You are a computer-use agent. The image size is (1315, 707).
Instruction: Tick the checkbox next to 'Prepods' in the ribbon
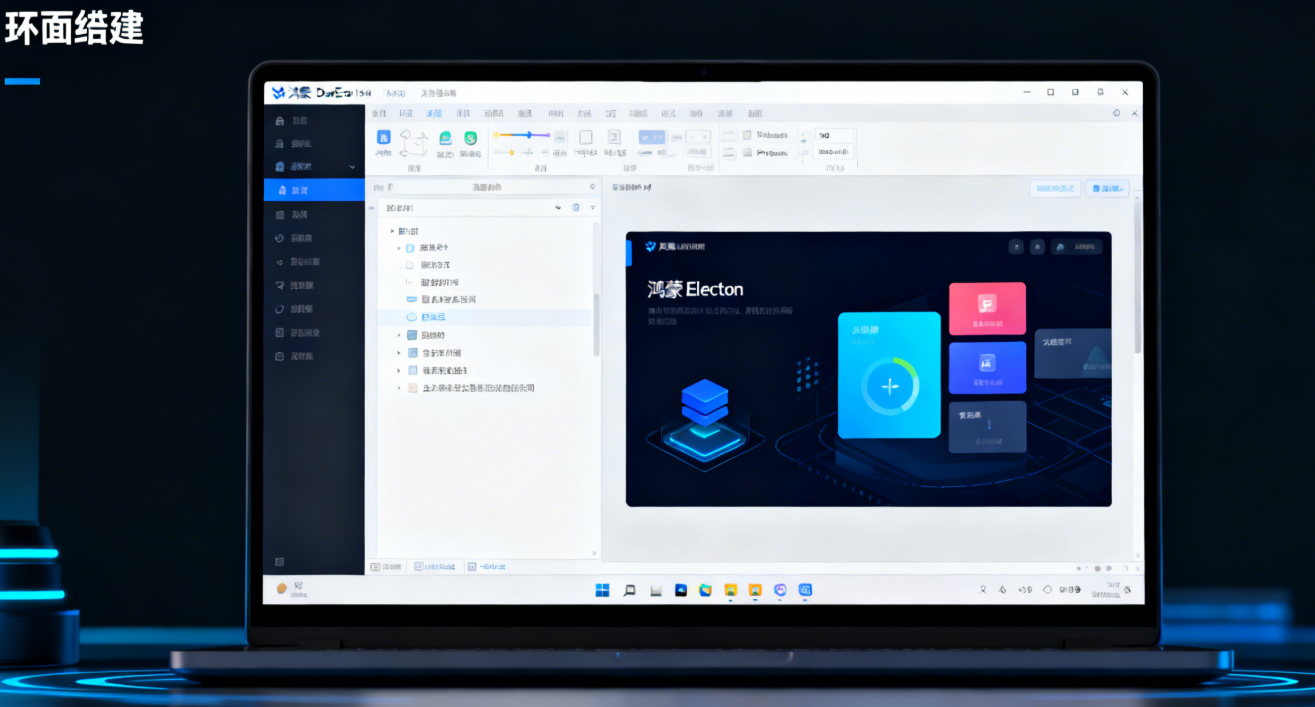point(746,153)
